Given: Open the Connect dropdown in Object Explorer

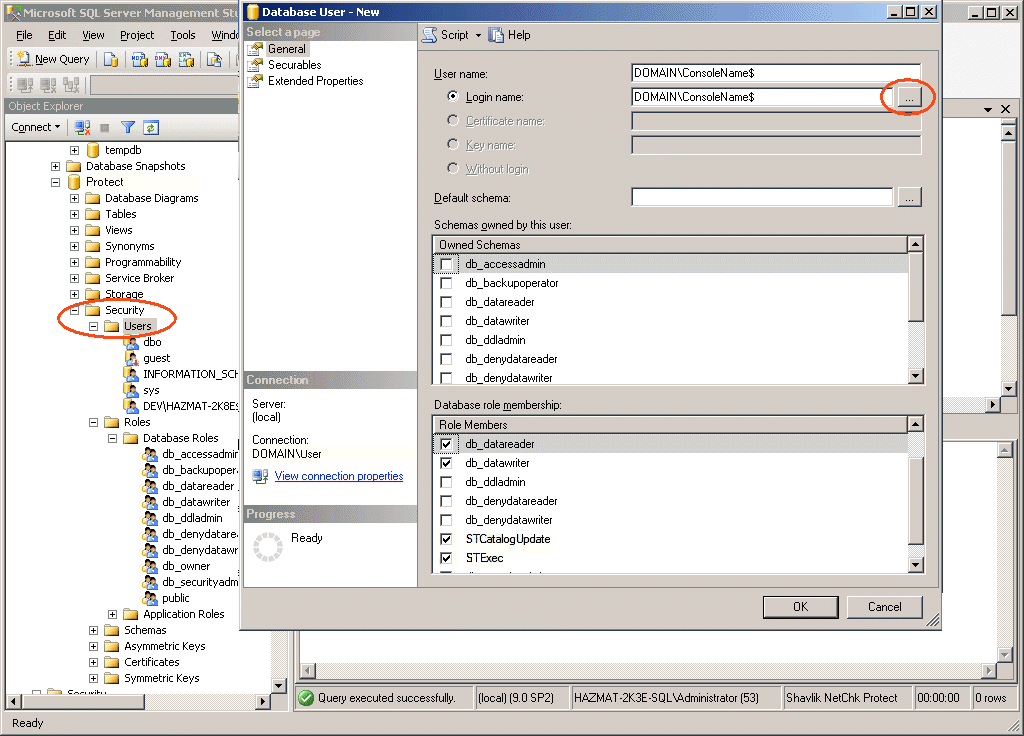Looking at the screenshot, I should coord(36,127).
